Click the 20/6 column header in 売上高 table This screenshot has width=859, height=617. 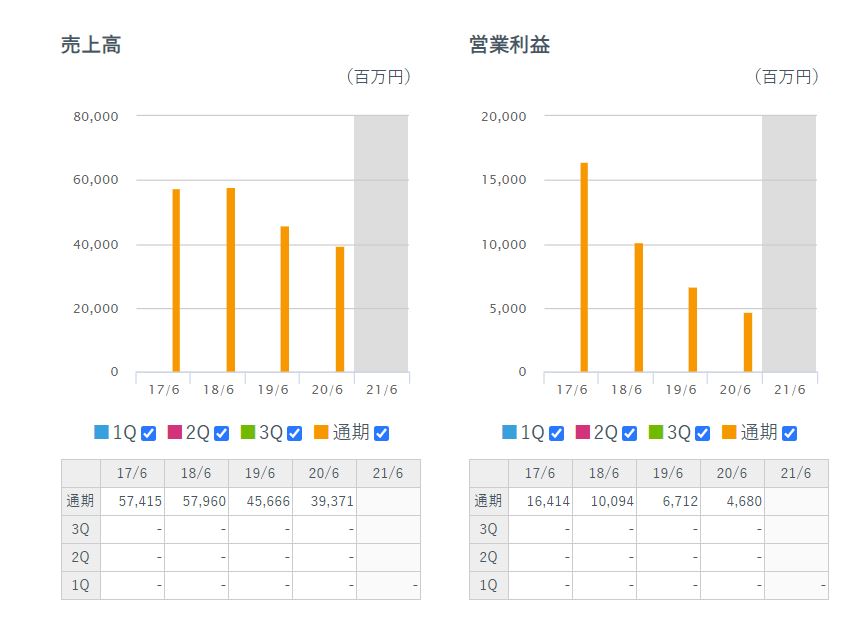(325, 473)
